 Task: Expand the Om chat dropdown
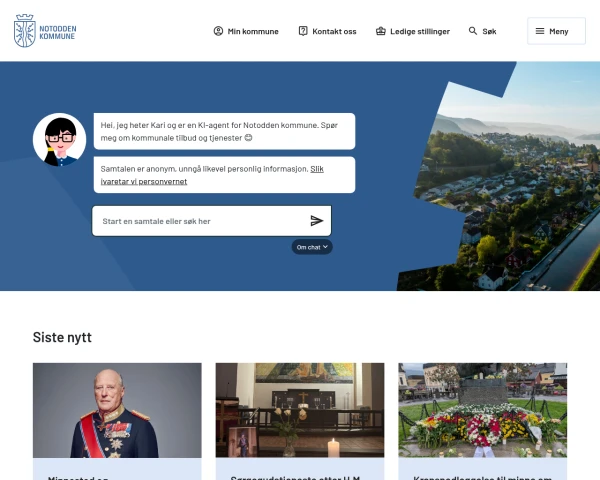(x=312, y=247)
